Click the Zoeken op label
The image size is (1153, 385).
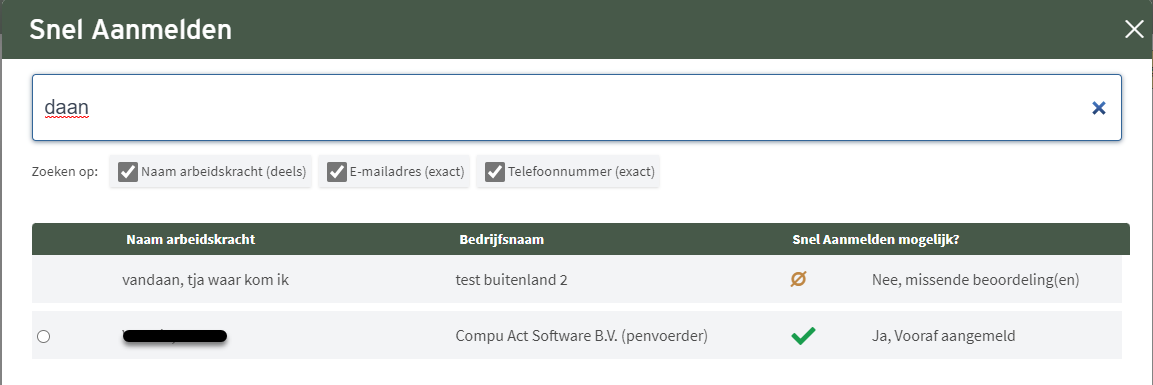coord(65,173)
